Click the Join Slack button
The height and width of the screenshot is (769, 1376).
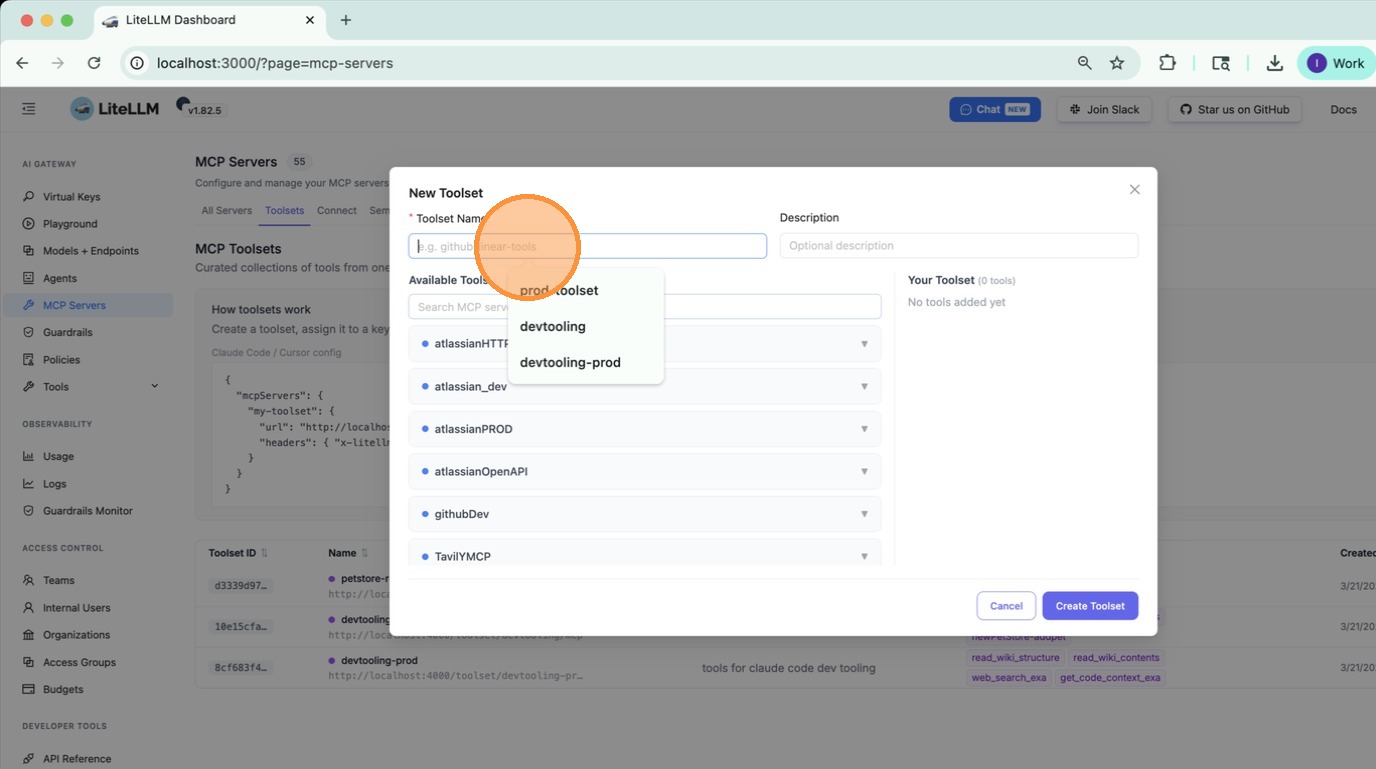1105,110
